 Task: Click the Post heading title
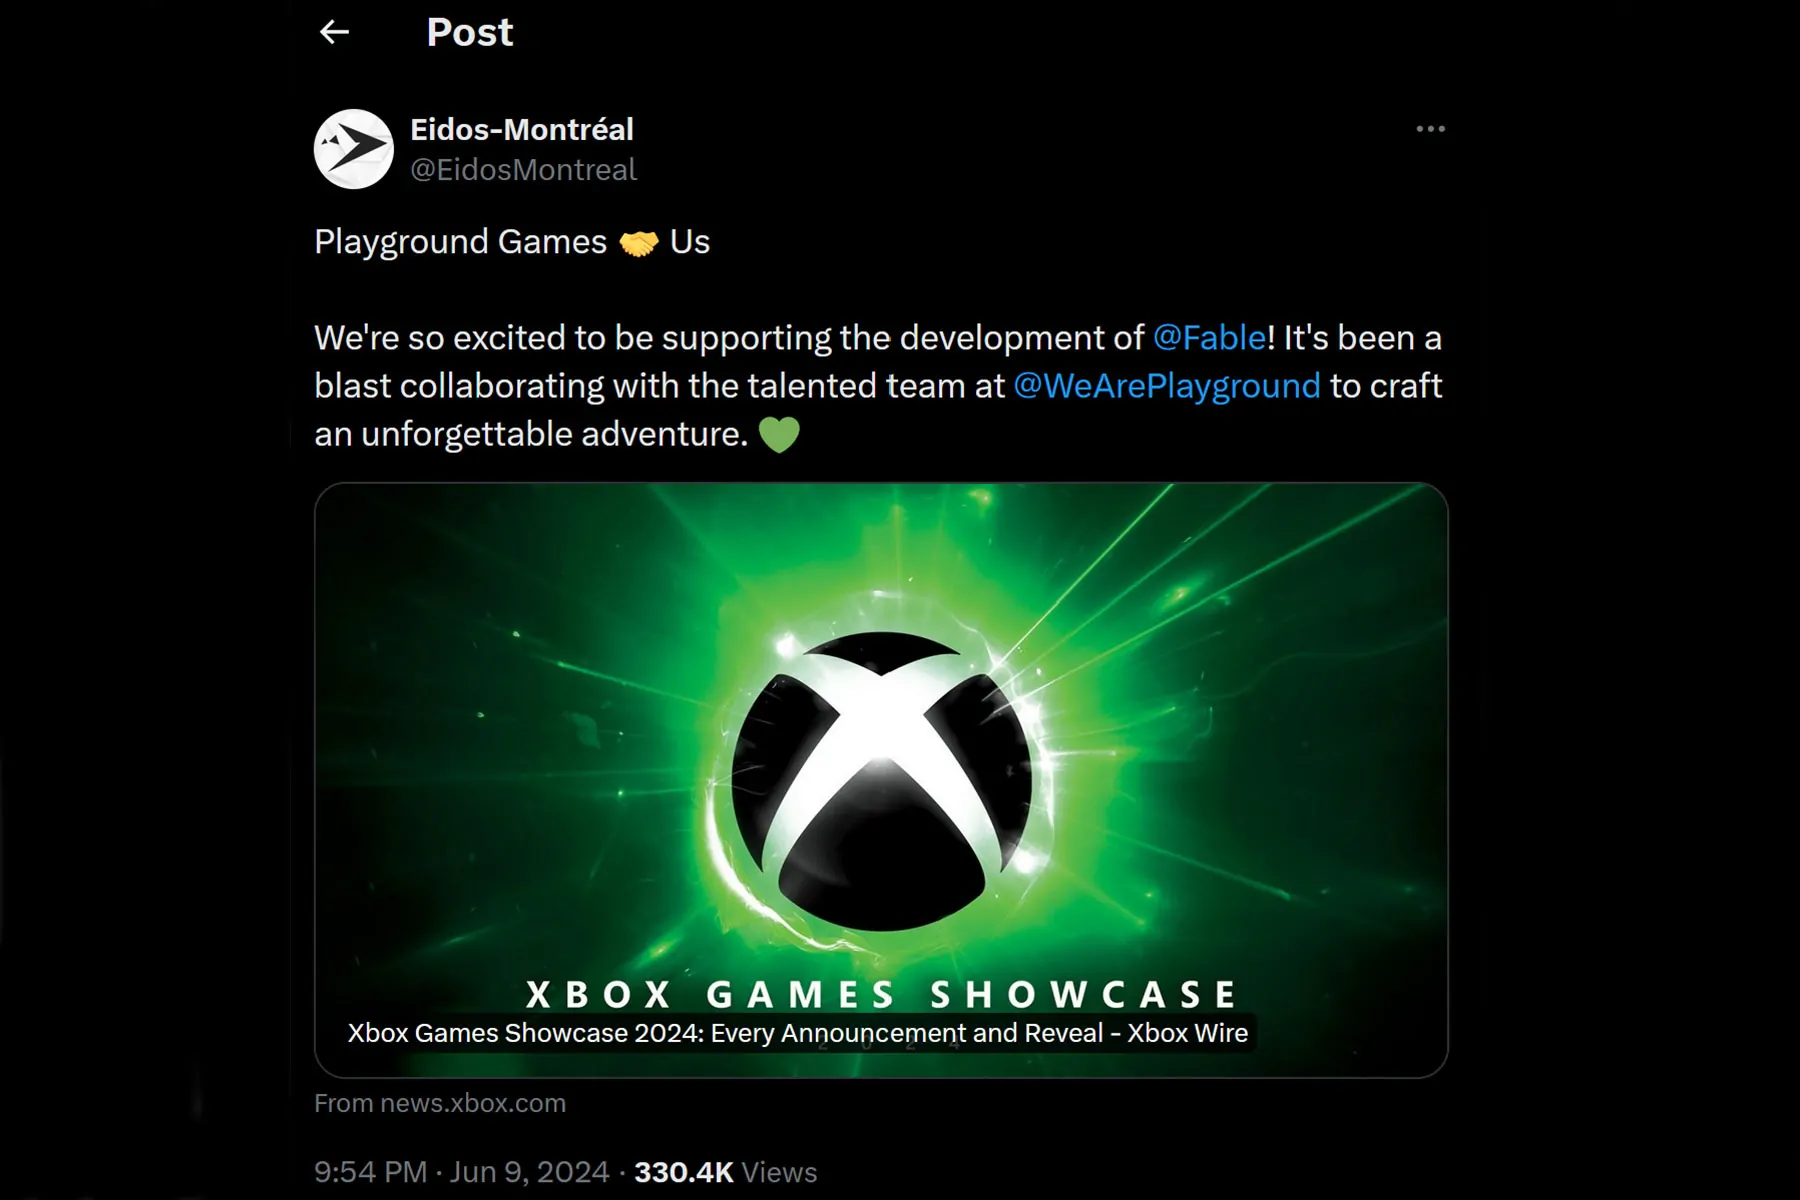pos(470,32)
